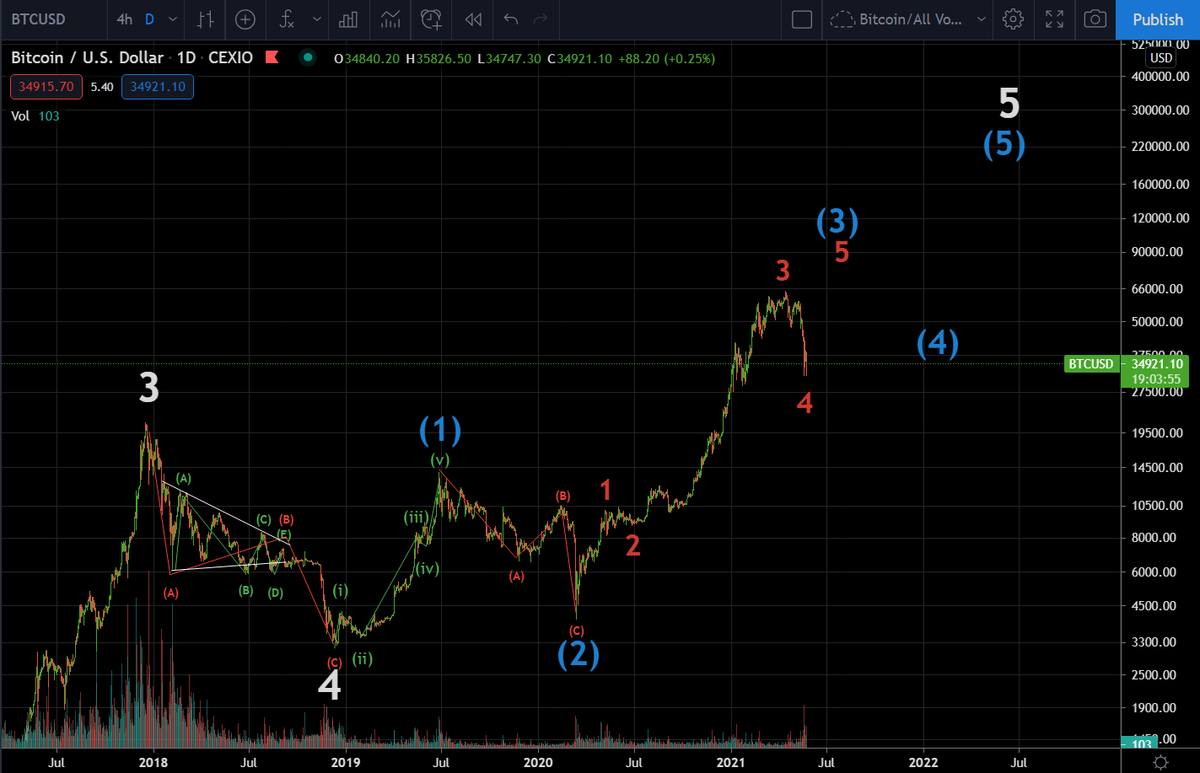Select the white wave label 3 near 2018
Viewport: 1200px width, 773px height.
148,389
